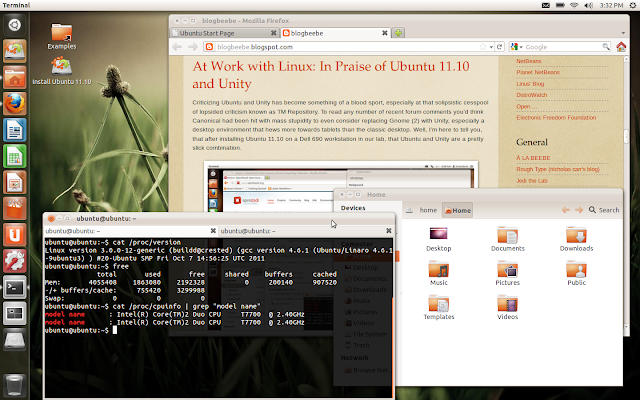Open Ubuntu One launcher icon
The height and width of the screenshot is (400, 640).
click(15, 235)
